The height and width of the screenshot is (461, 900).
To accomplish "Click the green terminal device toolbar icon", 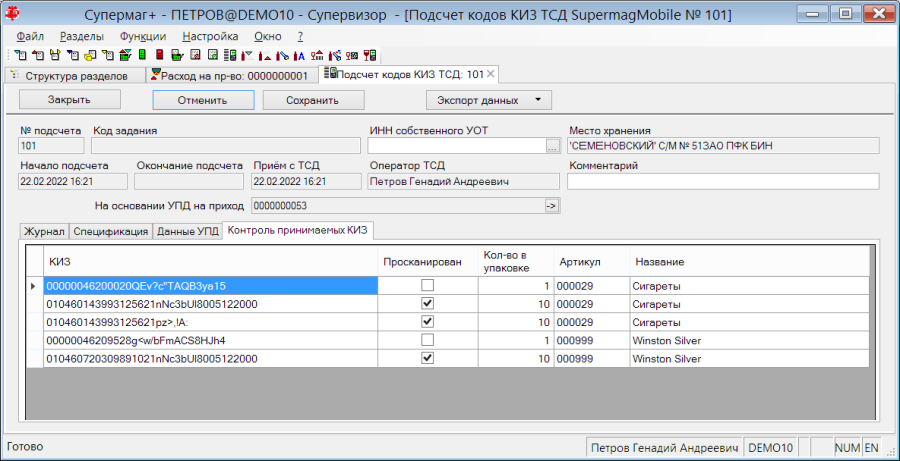I will (142, 55).
